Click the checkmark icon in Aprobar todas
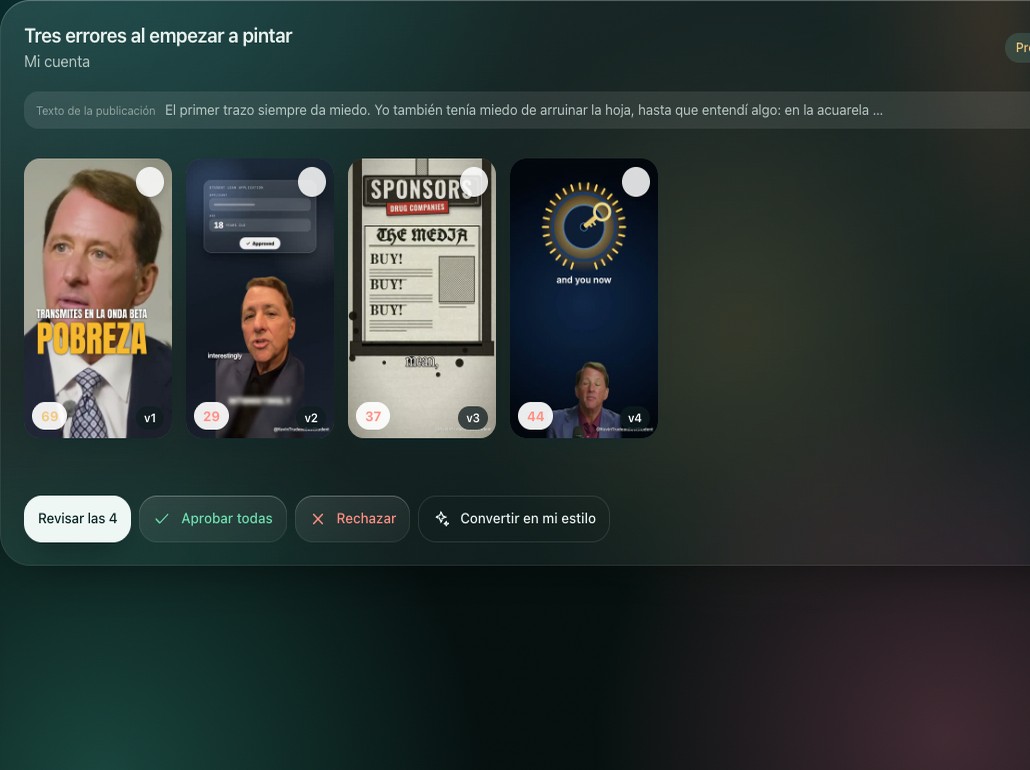Screen dimensions: 1030x770 coord(162,519)
